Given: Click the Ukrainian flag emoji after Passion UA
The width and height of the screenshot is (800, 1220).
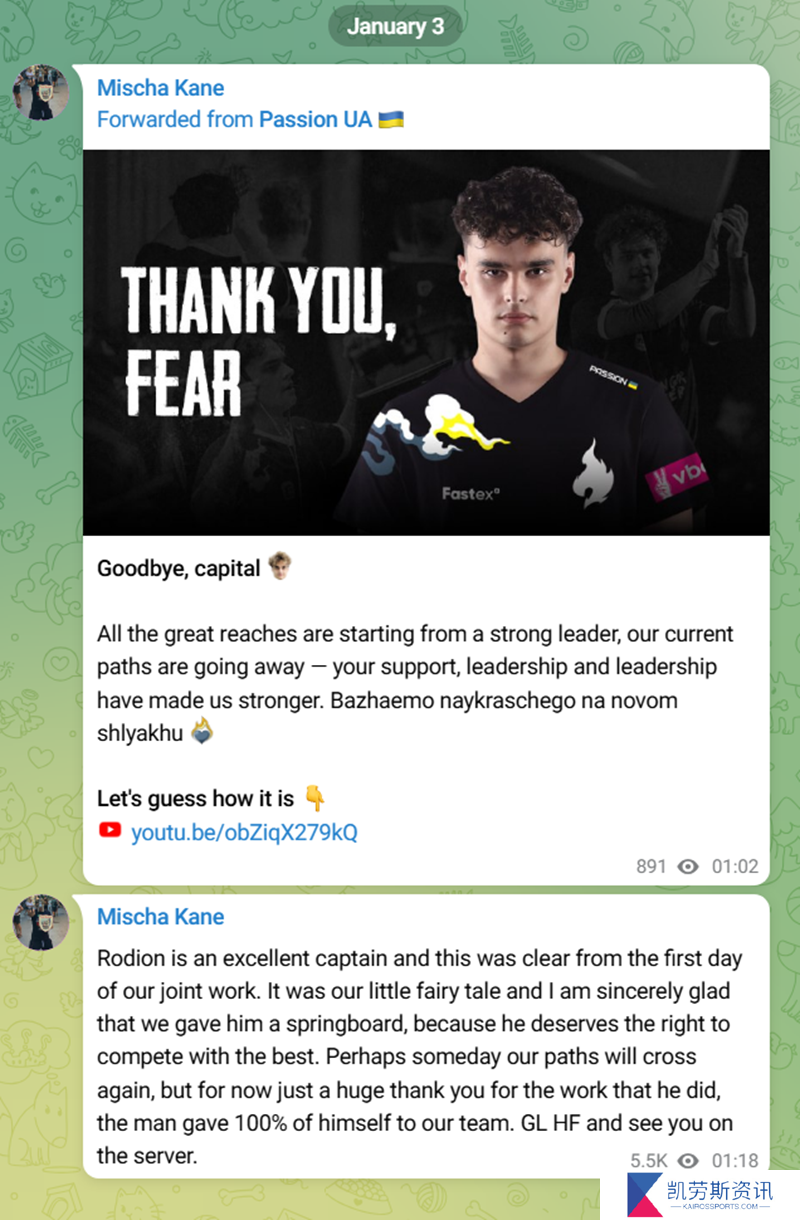Looking at the screenshot, I should [391, 119].
